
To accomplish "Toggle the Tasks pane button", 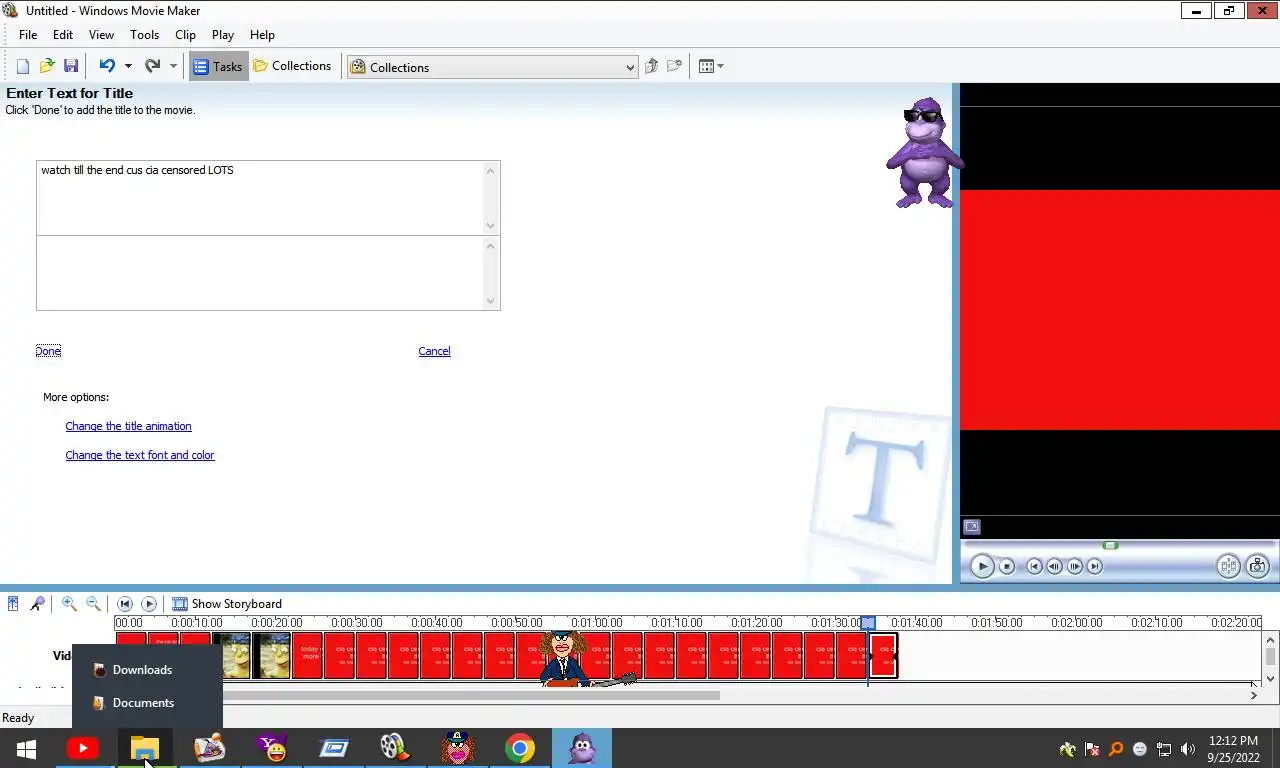I will (x=218, y=67).
